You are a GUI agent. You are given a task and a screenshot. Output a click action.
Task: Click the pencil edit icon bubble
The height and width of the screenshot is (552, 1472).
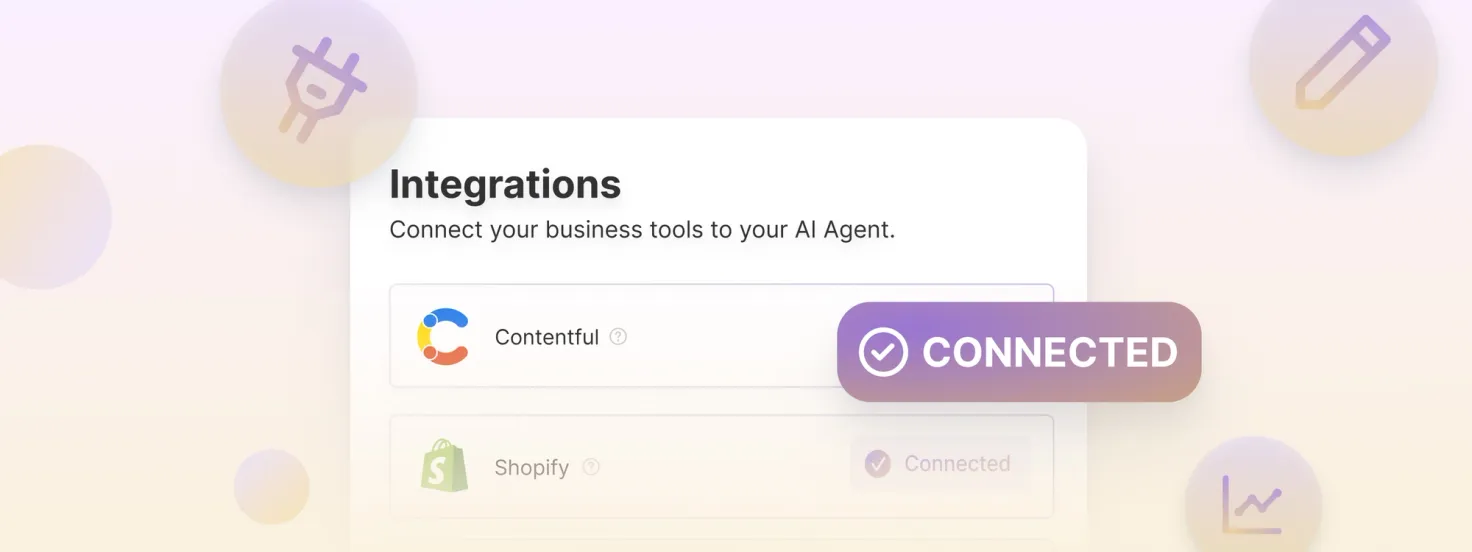point(1344,62)
